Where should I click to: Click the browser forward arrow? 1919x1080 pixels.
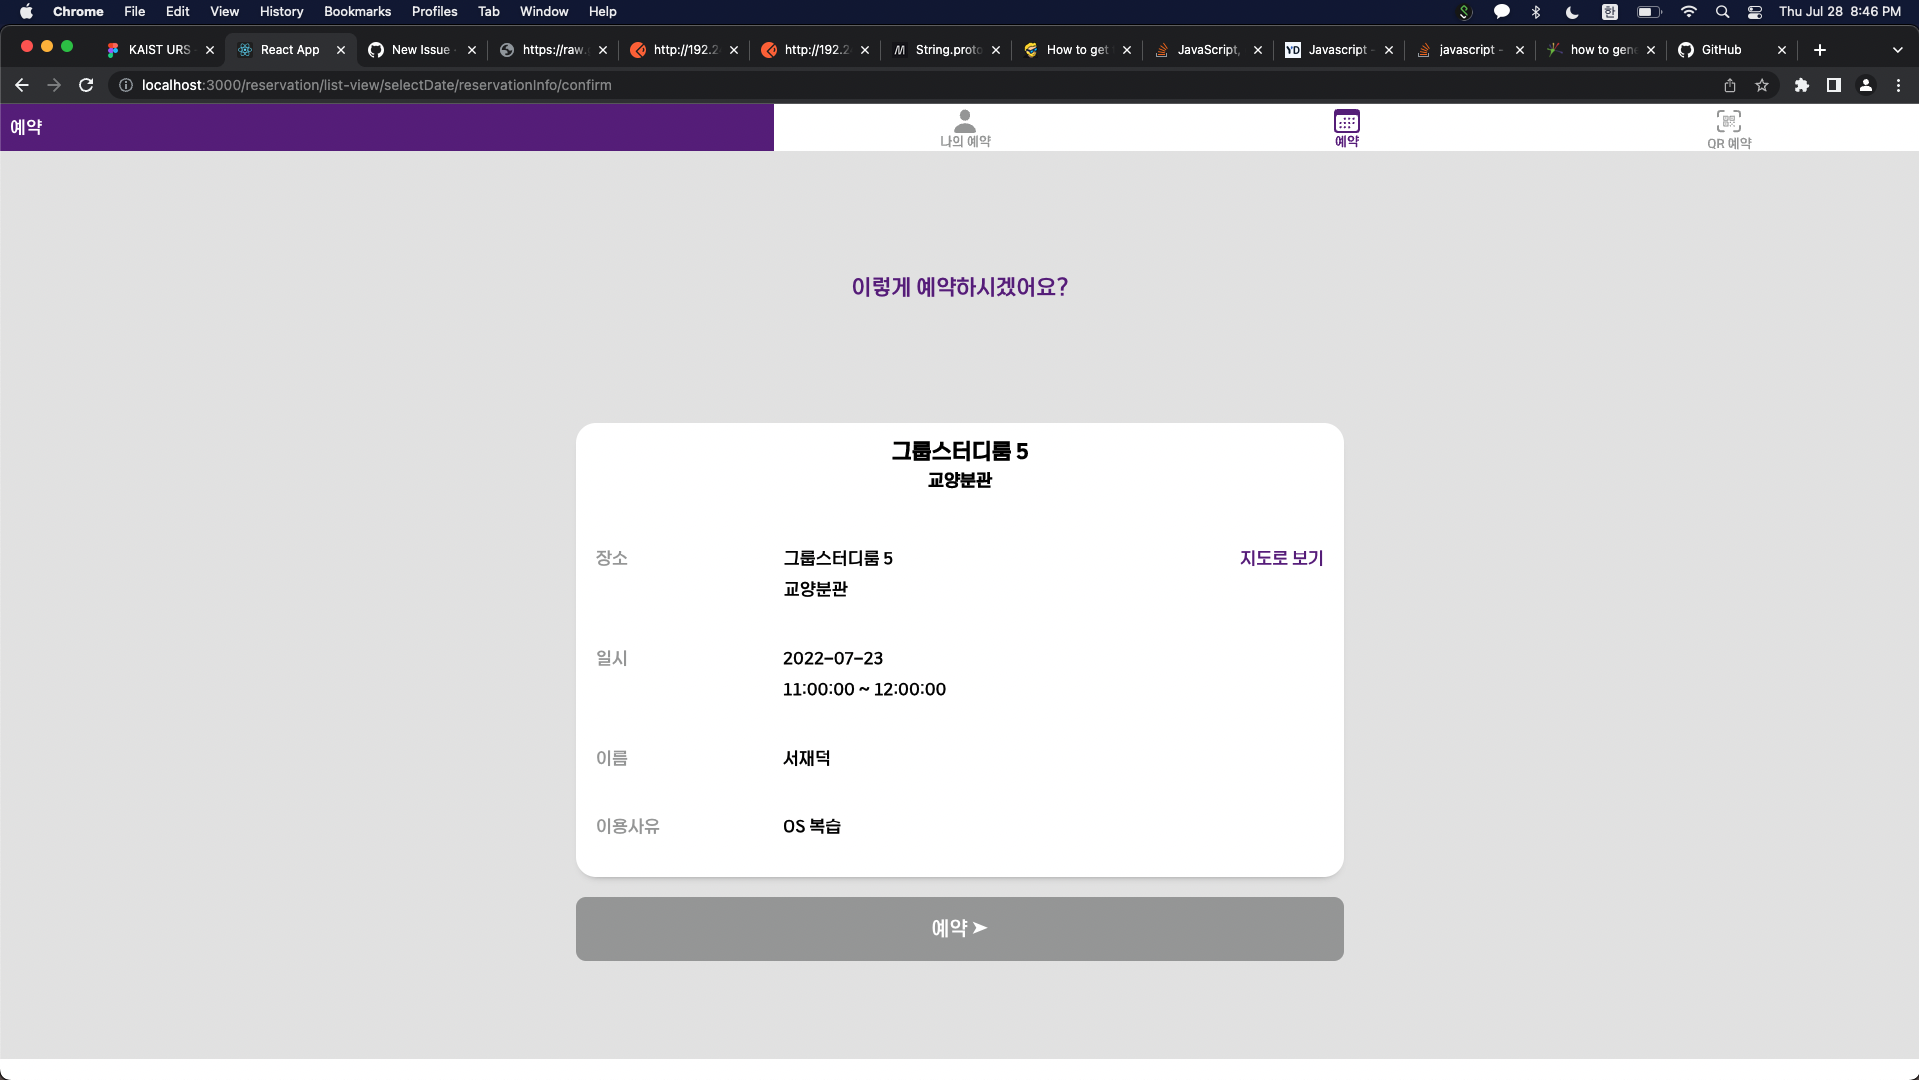pos(54,85)
